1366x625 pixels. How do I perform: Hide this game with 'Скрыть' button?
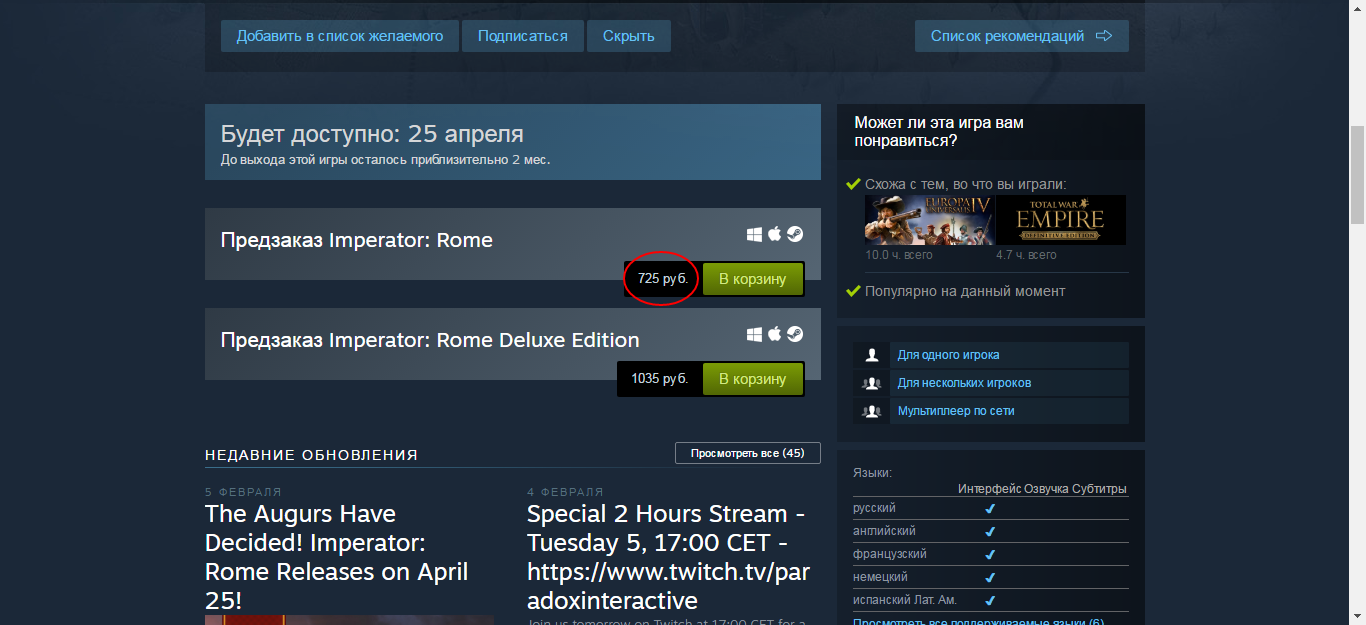click(x=628, y=36)
